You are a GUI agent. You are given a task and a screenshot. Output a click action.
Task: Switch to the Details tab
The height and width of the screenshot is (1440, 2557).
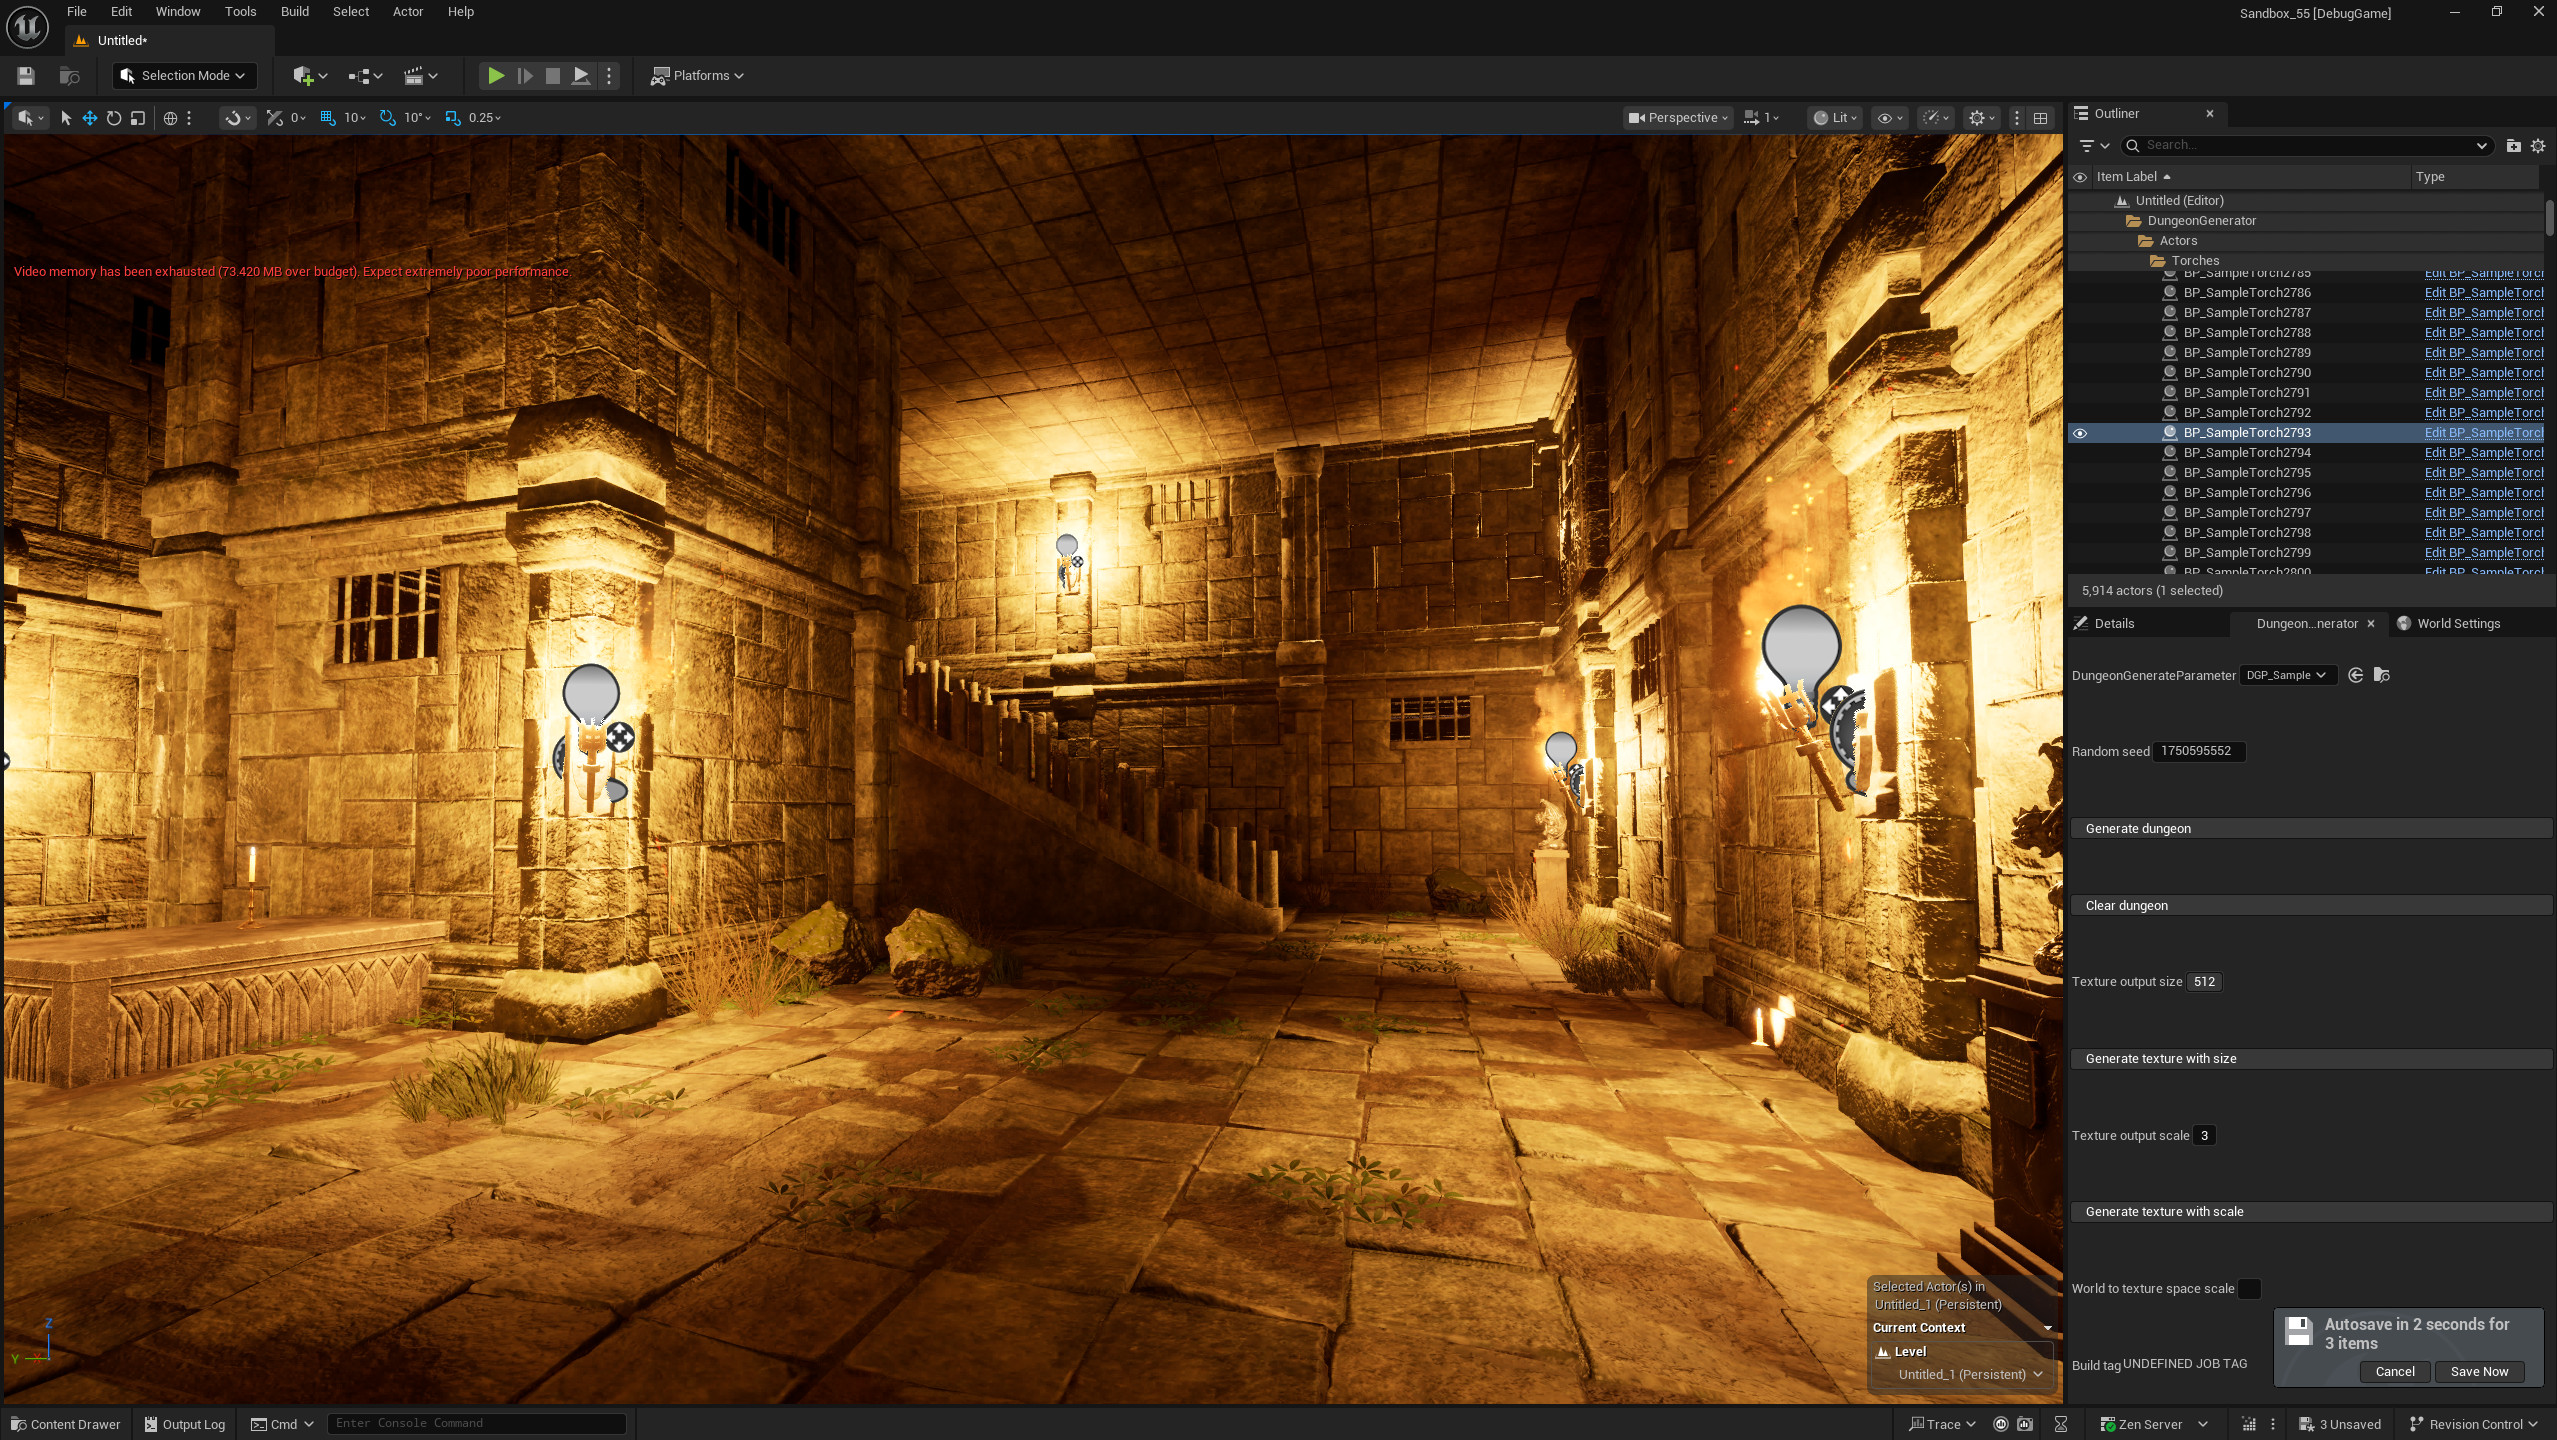pyautogui.click(x=2113, y=624)
